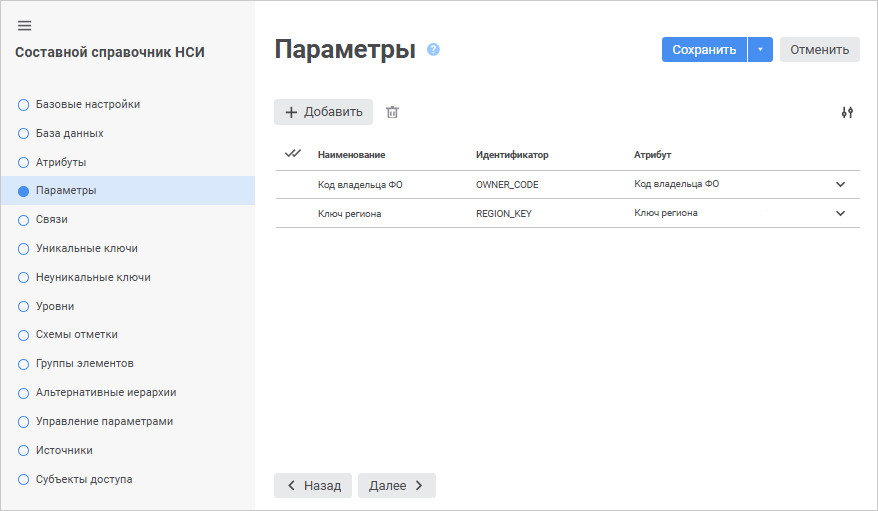Expand attribute dropdown for Код владельца ФО
Viewport: 878px width, 511px height.
tap(840, 184)
